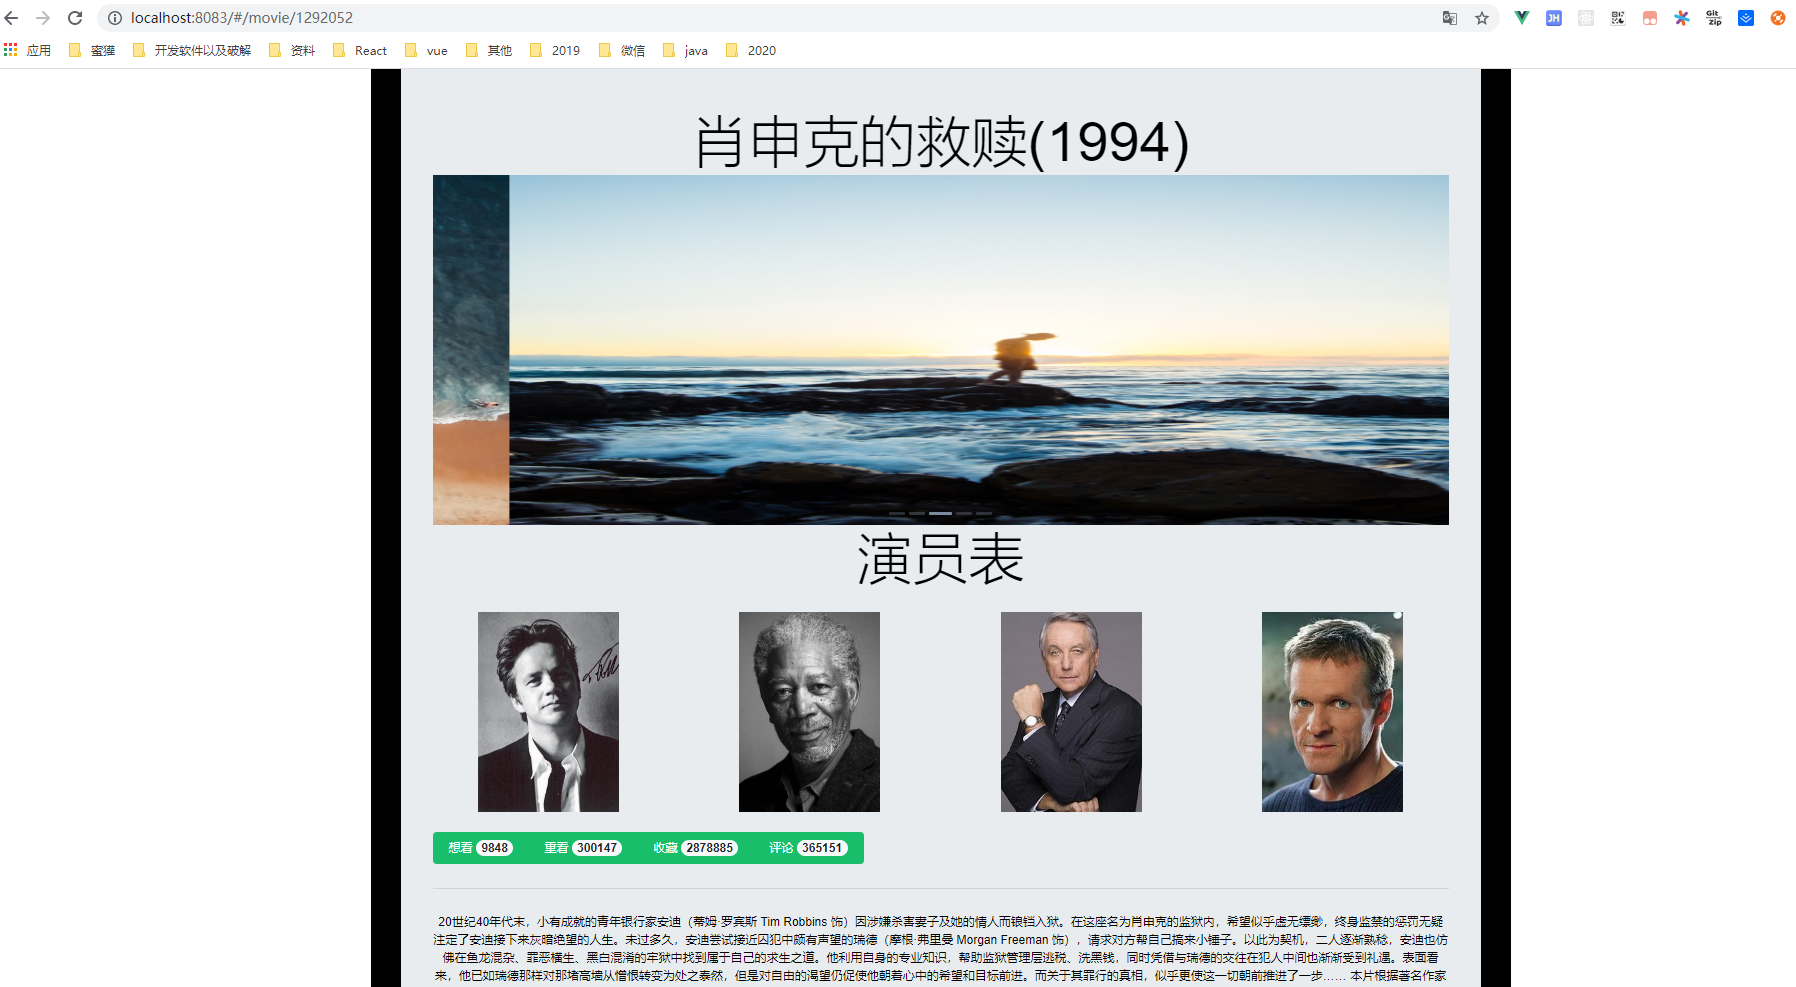Open the Google Translate page icon

1450,18
